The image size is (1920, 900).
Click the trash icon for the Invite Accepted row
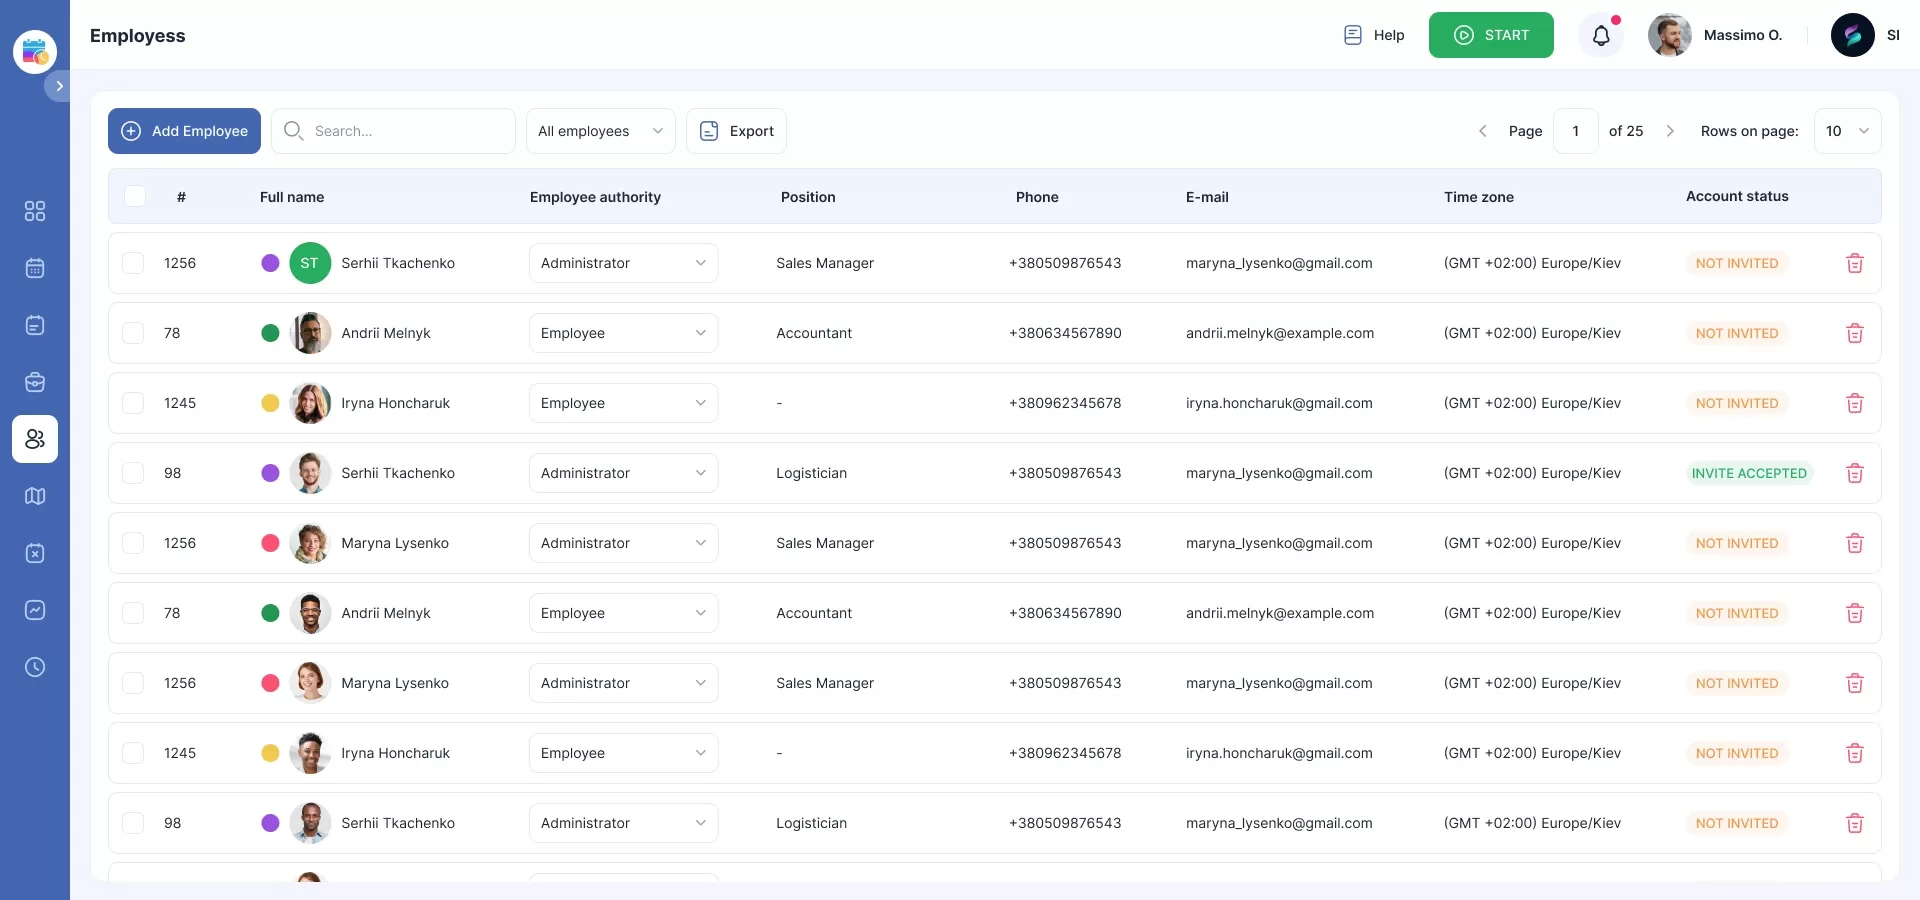(1854, 473)
